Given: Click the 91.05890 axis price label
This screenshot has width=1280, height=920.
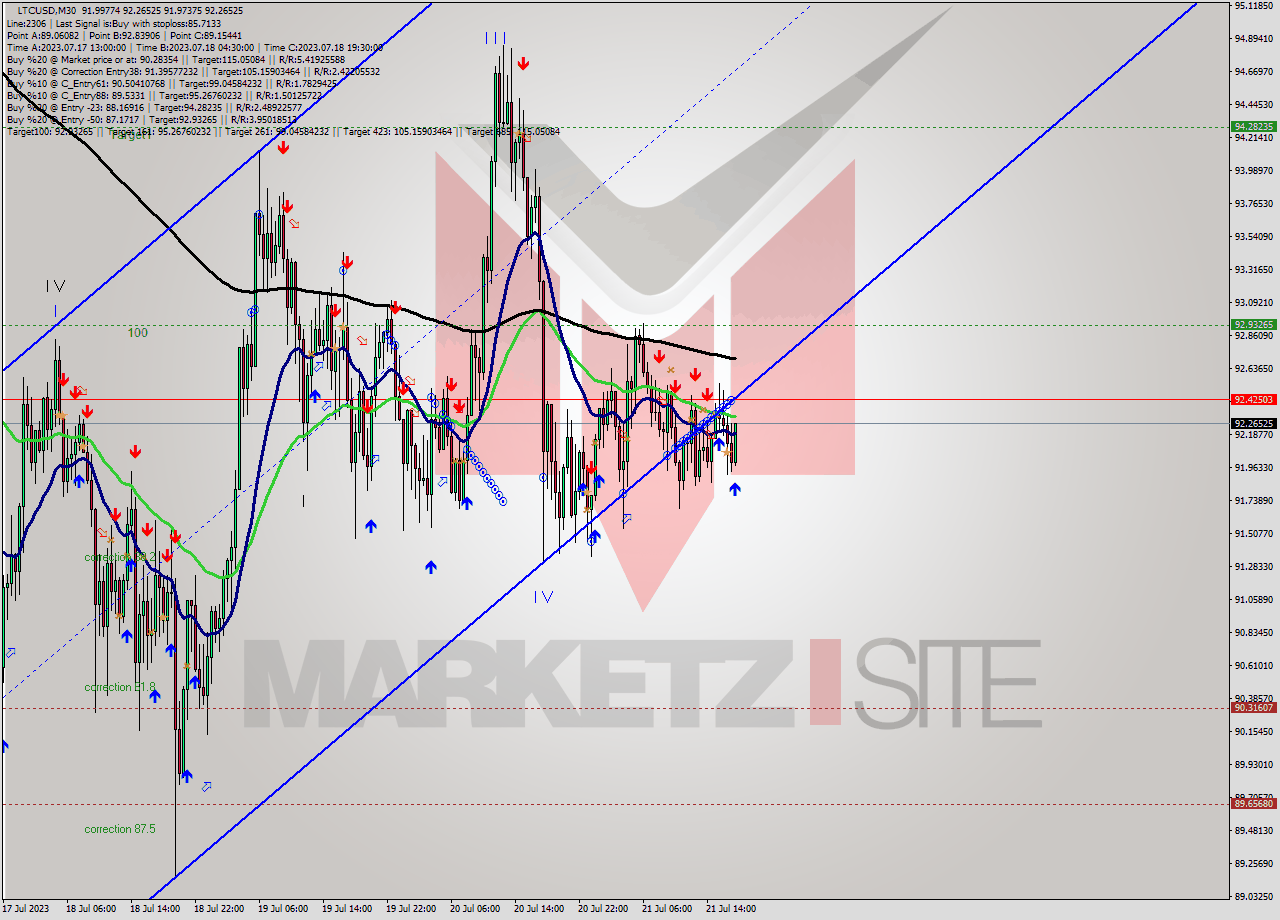Looking at the screenshot, I should point(1254,600).
